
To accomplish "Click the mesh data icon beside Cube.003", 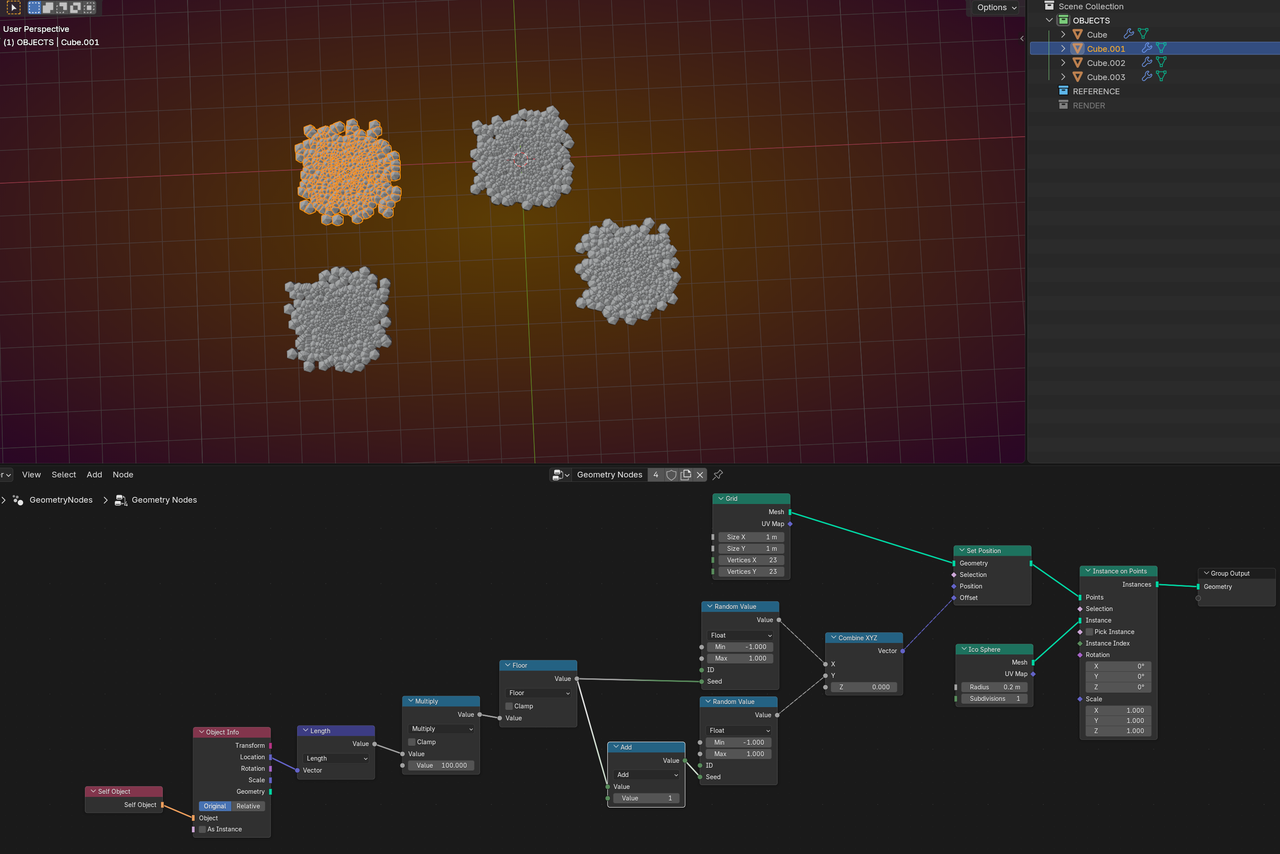I will [1161, 77].
